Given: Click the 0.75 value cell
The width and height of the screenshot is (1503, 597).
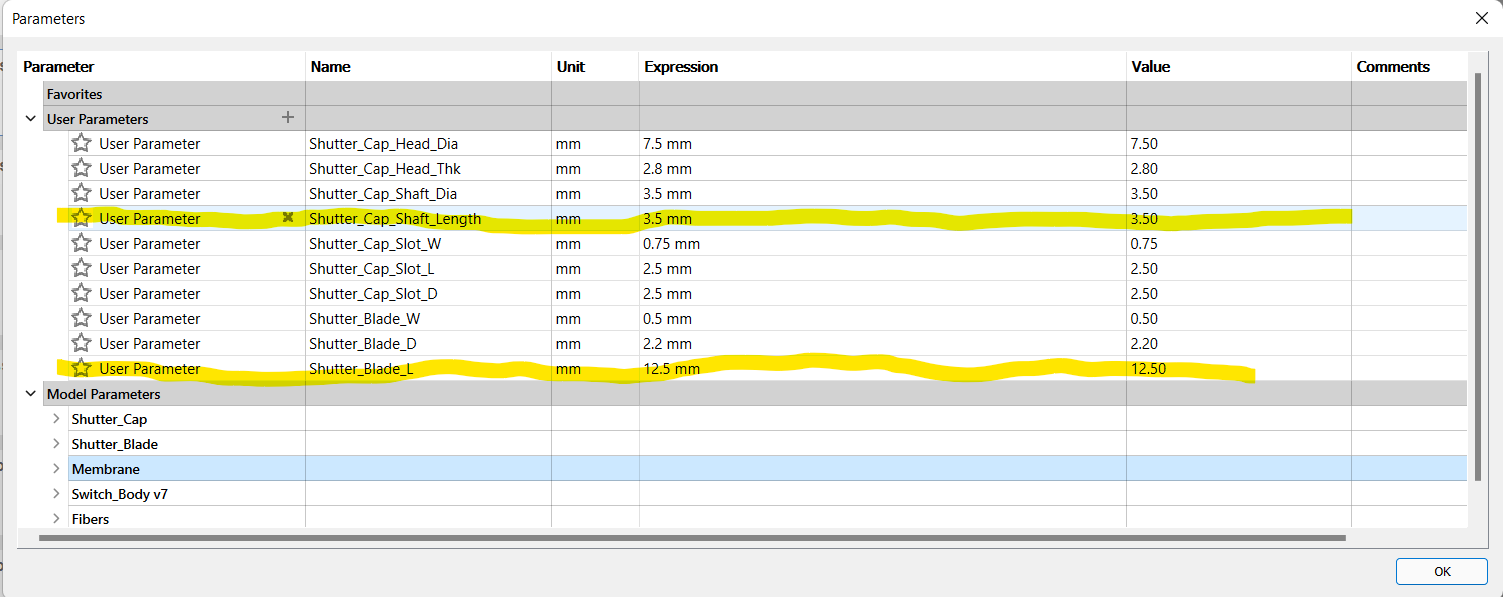Looking at the screenshot, I should click(1239, 243).
